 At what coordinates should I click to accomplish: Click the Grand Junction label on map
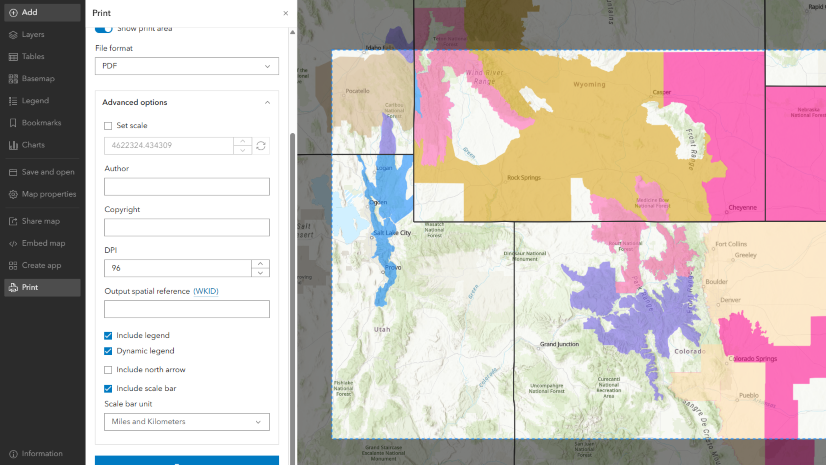pos(559,344)
